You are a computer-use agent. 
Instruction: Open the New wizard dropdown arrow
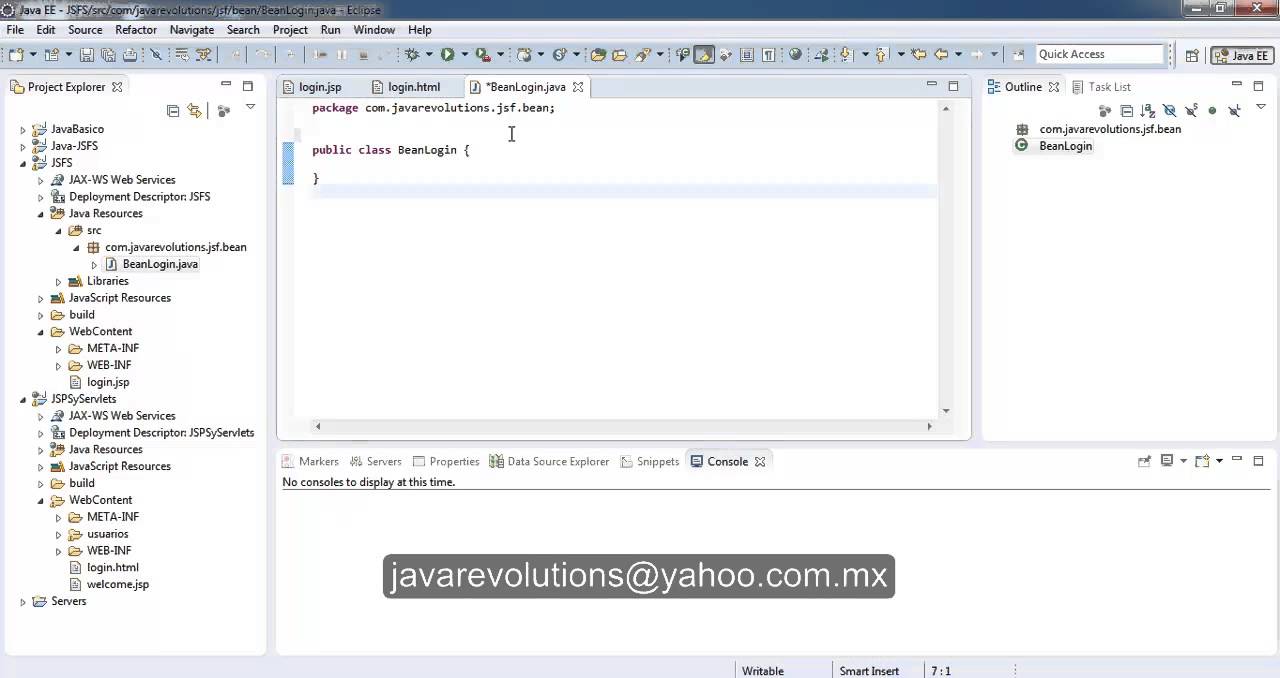(x=33, y=55)
